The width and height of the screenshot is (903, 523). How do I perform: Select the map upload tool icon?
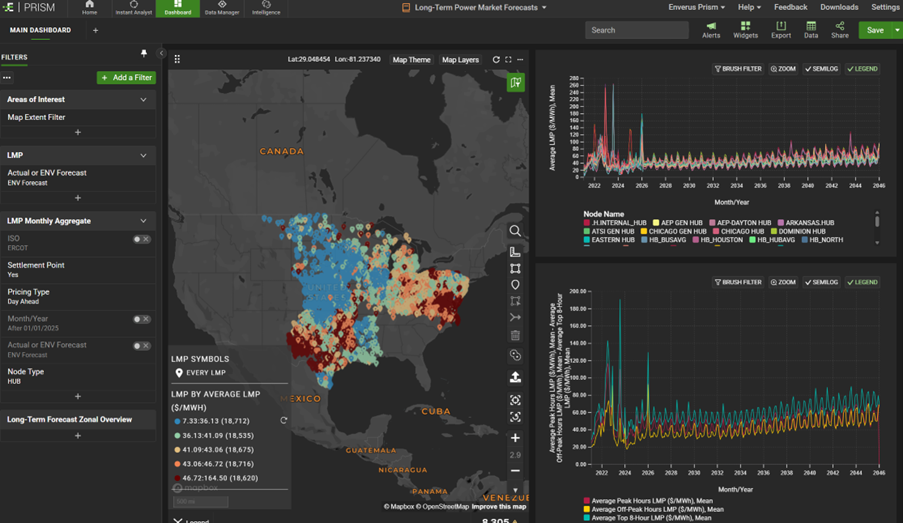[515, 377]
